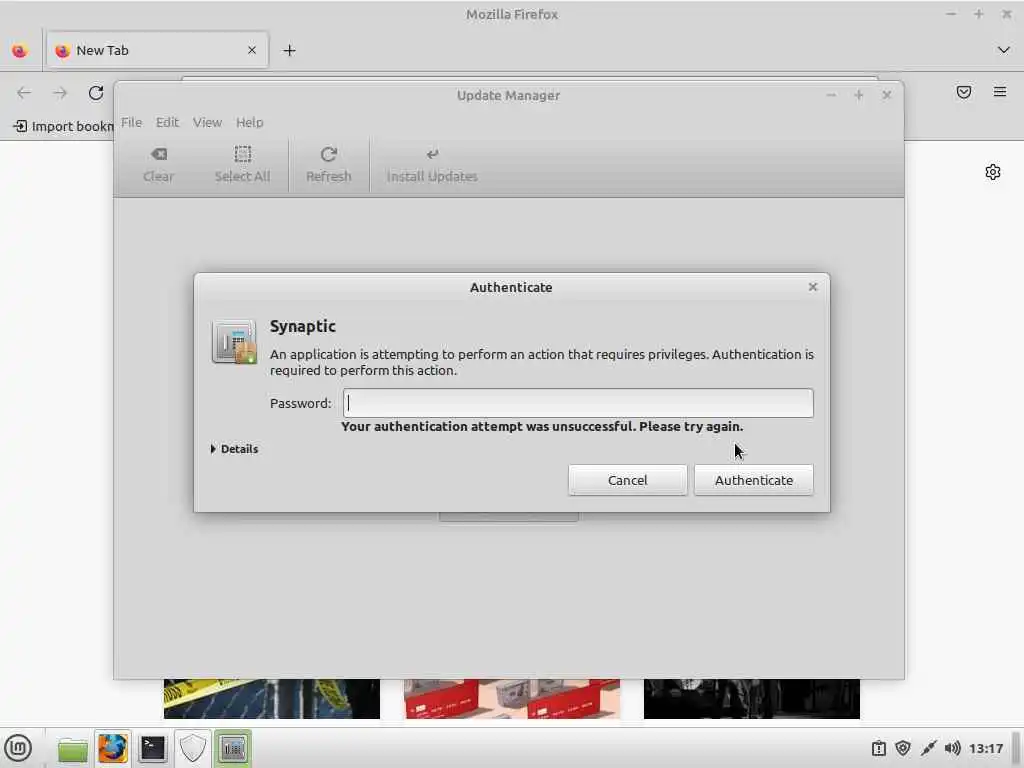Expand the Details disclosure triangle
Viewport: 1024px width, 768px height.
tap(214, 449)
